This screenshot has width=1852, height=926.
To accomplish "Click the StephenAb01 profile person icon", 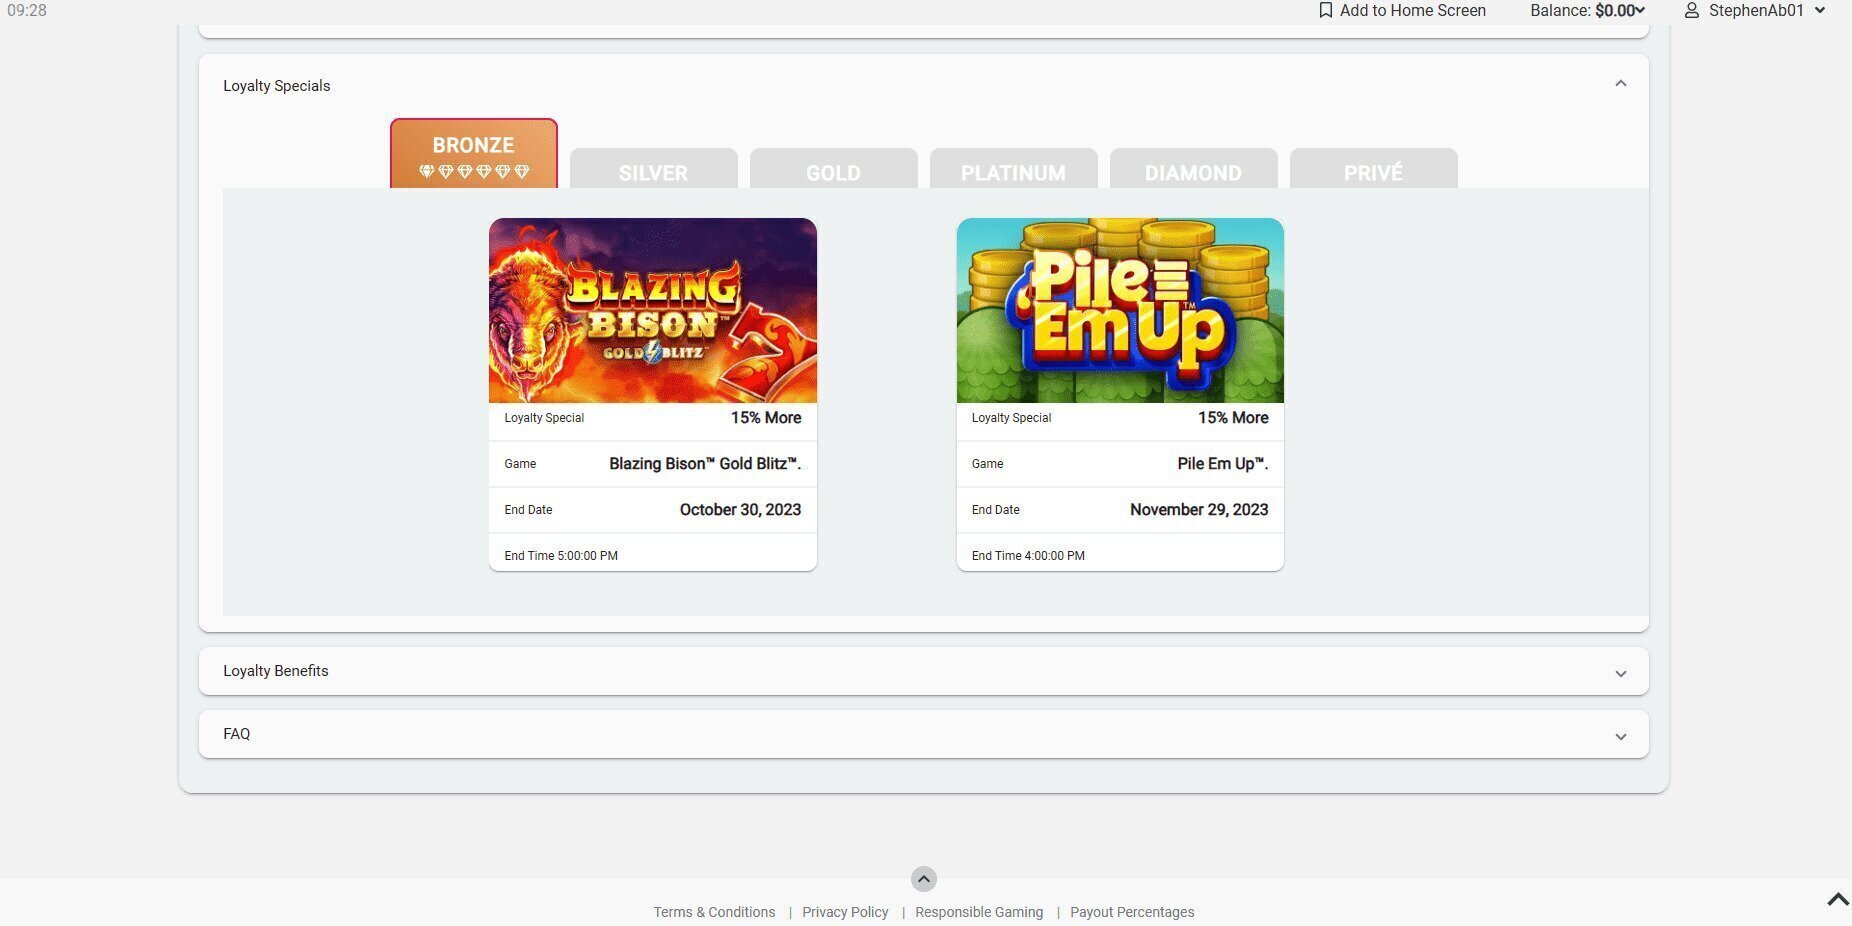I will pos(1692,10).
